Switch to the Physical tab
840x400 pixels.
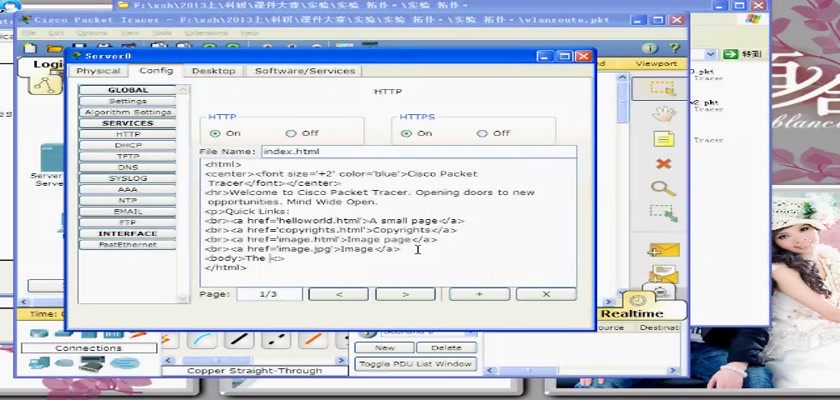(98, 71)
